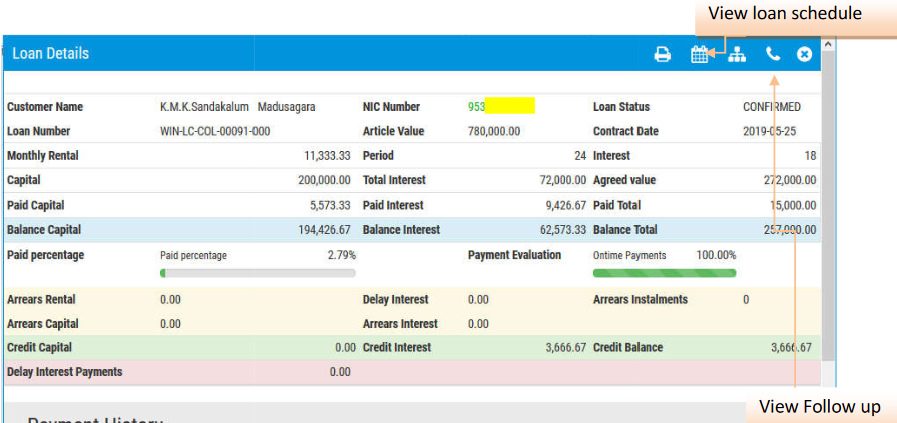The height and width of the screenshot is (423, 897).
Task: Click the CONFIRMED loan status value
Action: tap(771, 107)
